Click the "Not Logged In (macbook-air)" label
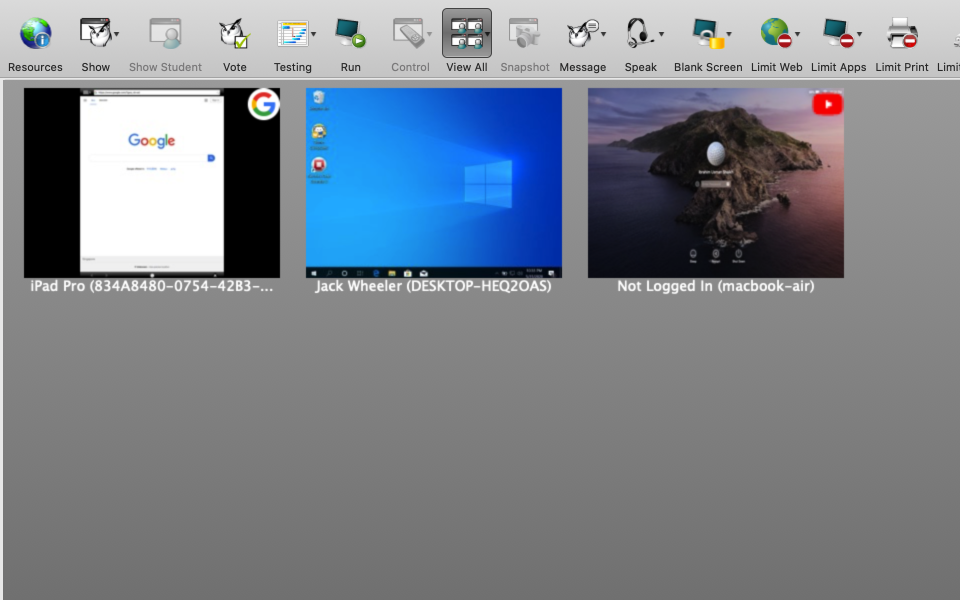960x600 pixels. [715, 286]
